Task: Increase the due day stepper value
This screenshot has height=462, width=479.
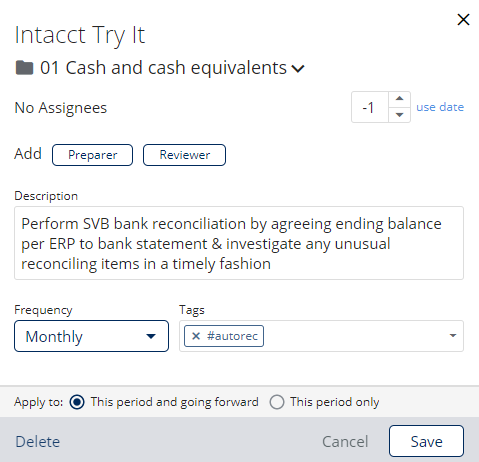Action: click(399, 99)
